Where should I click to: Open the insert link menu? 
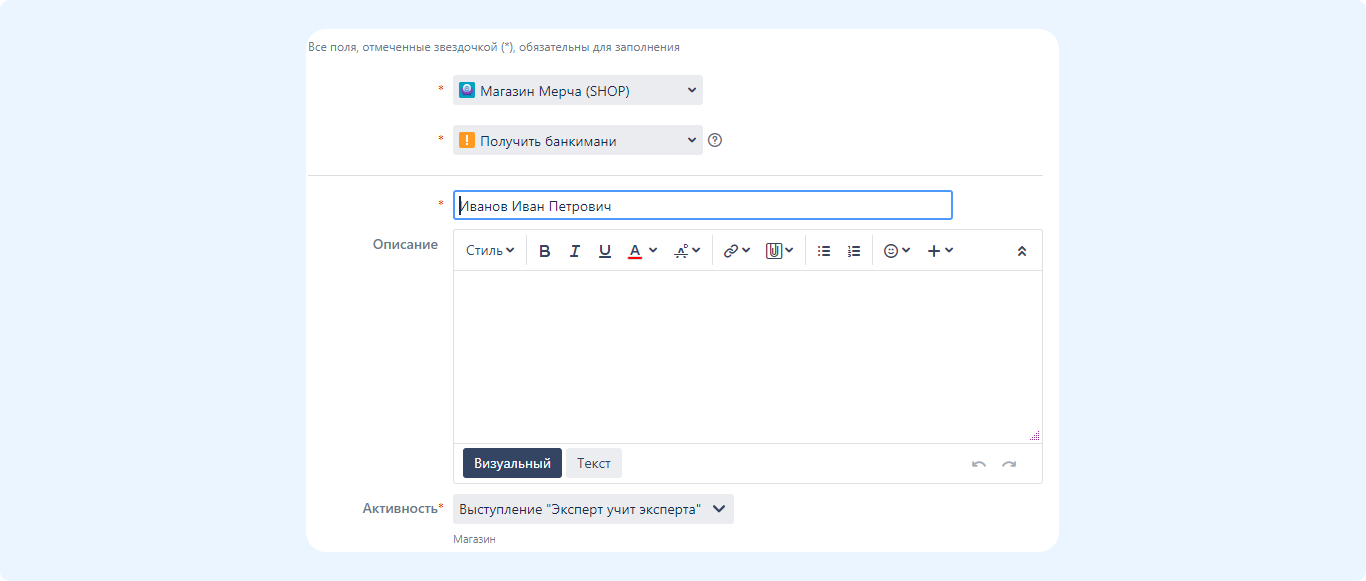736,251
